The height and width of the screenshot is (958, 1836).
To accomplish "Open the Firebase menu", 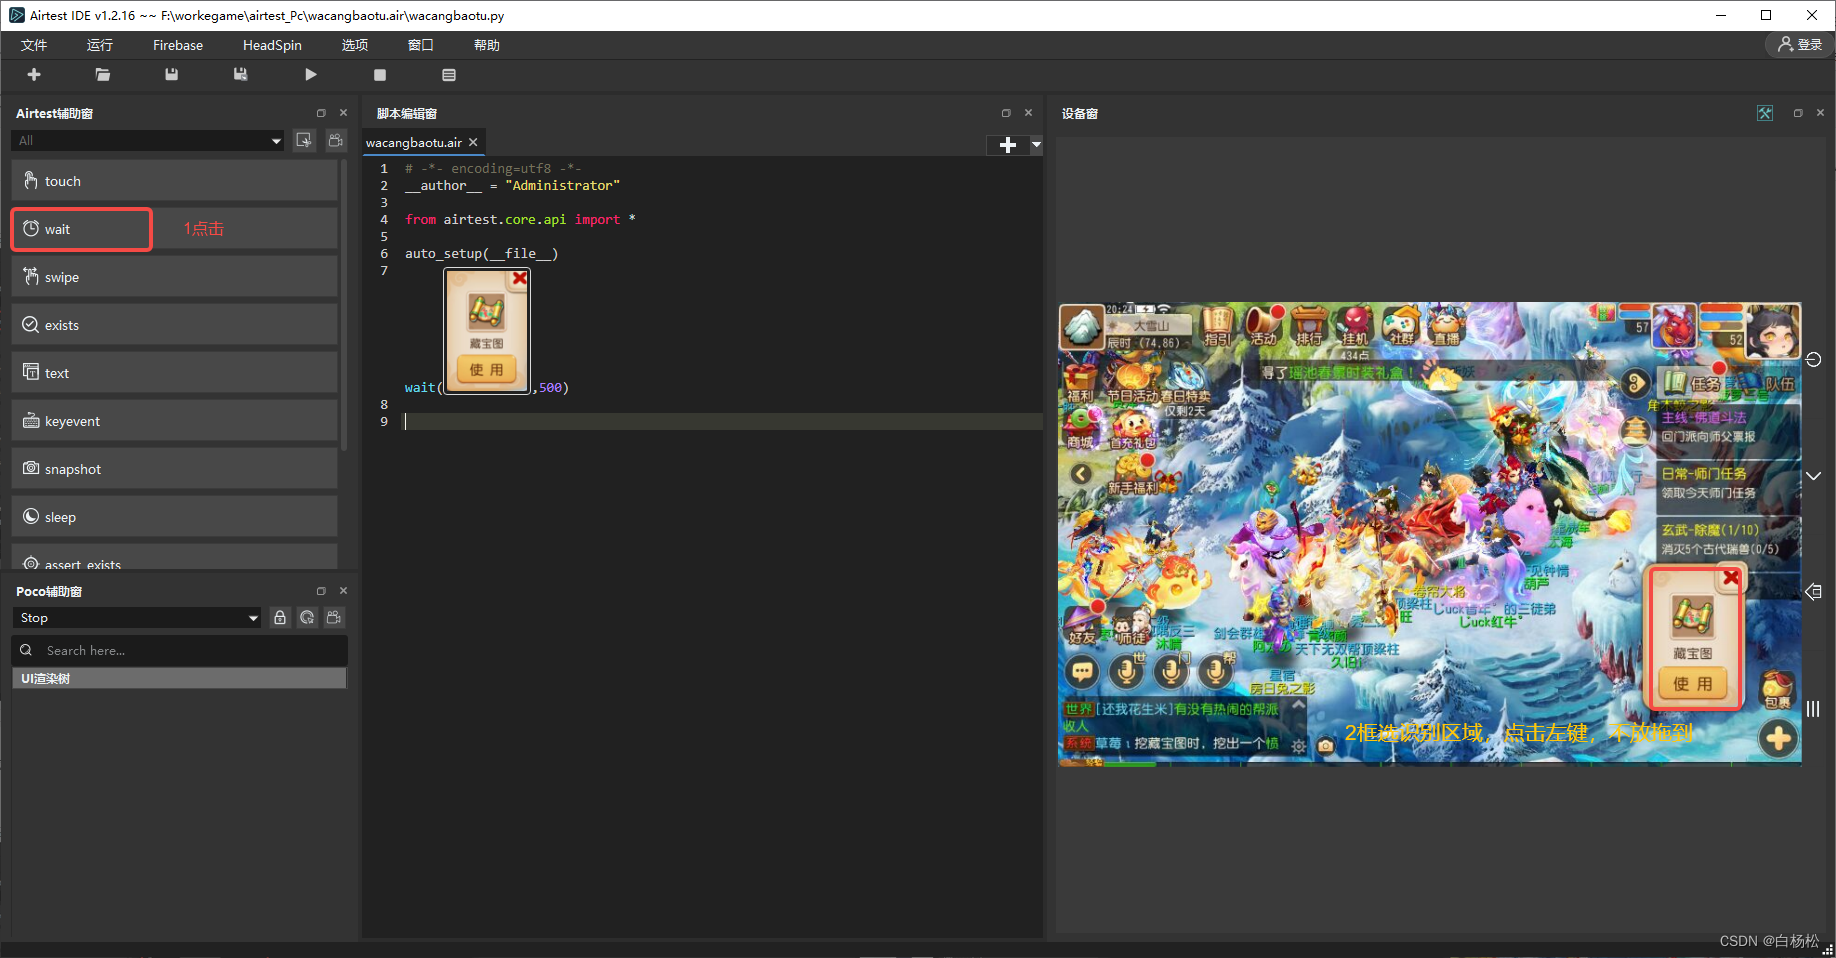I will [x=178, y=45].
